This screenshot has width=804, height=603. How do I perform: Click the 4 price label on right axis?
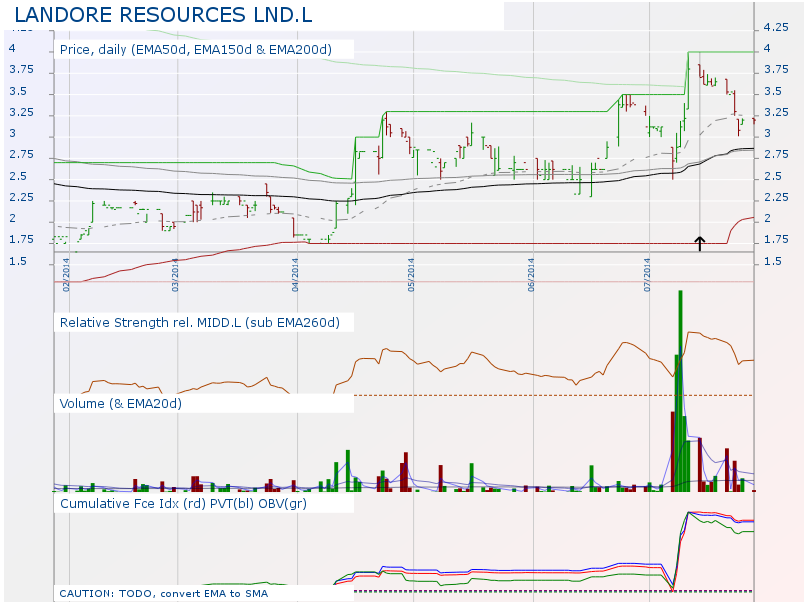[x=767, y=48]
